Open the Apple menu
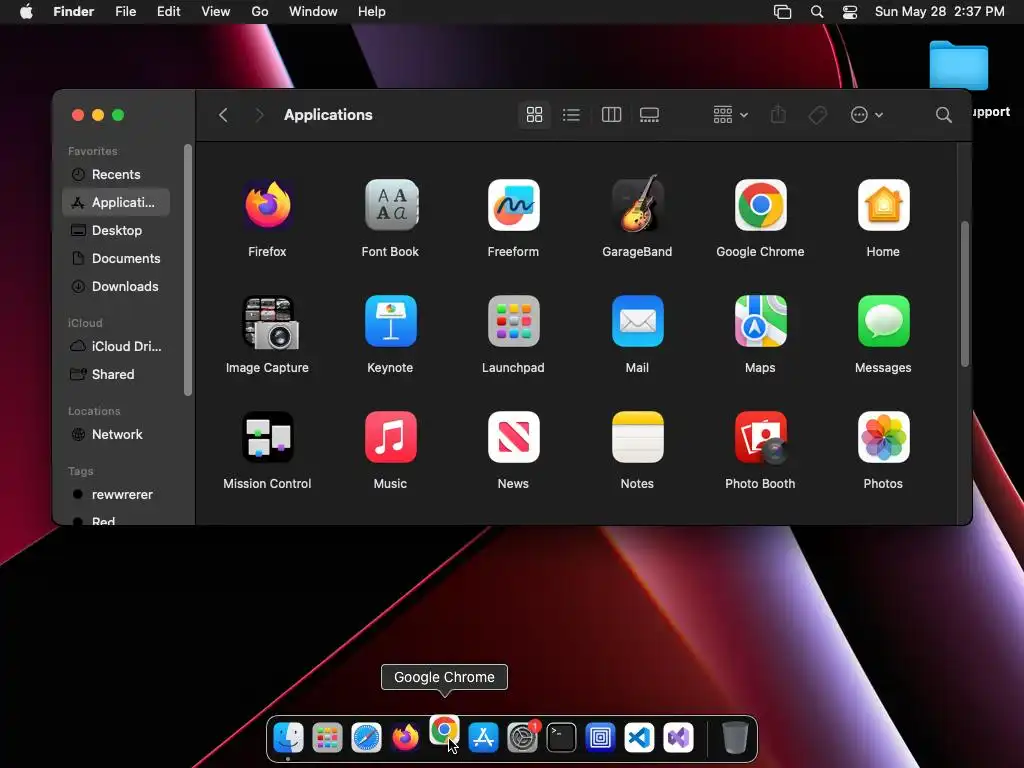This screenshot has width=1024, height=768. point(26,12)
